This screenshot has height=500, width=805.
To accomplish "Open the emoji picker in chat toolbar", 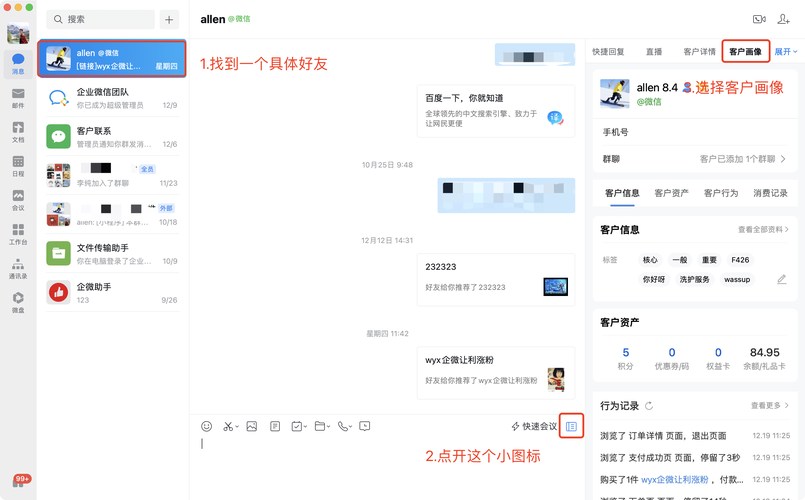I will [206, 426].
